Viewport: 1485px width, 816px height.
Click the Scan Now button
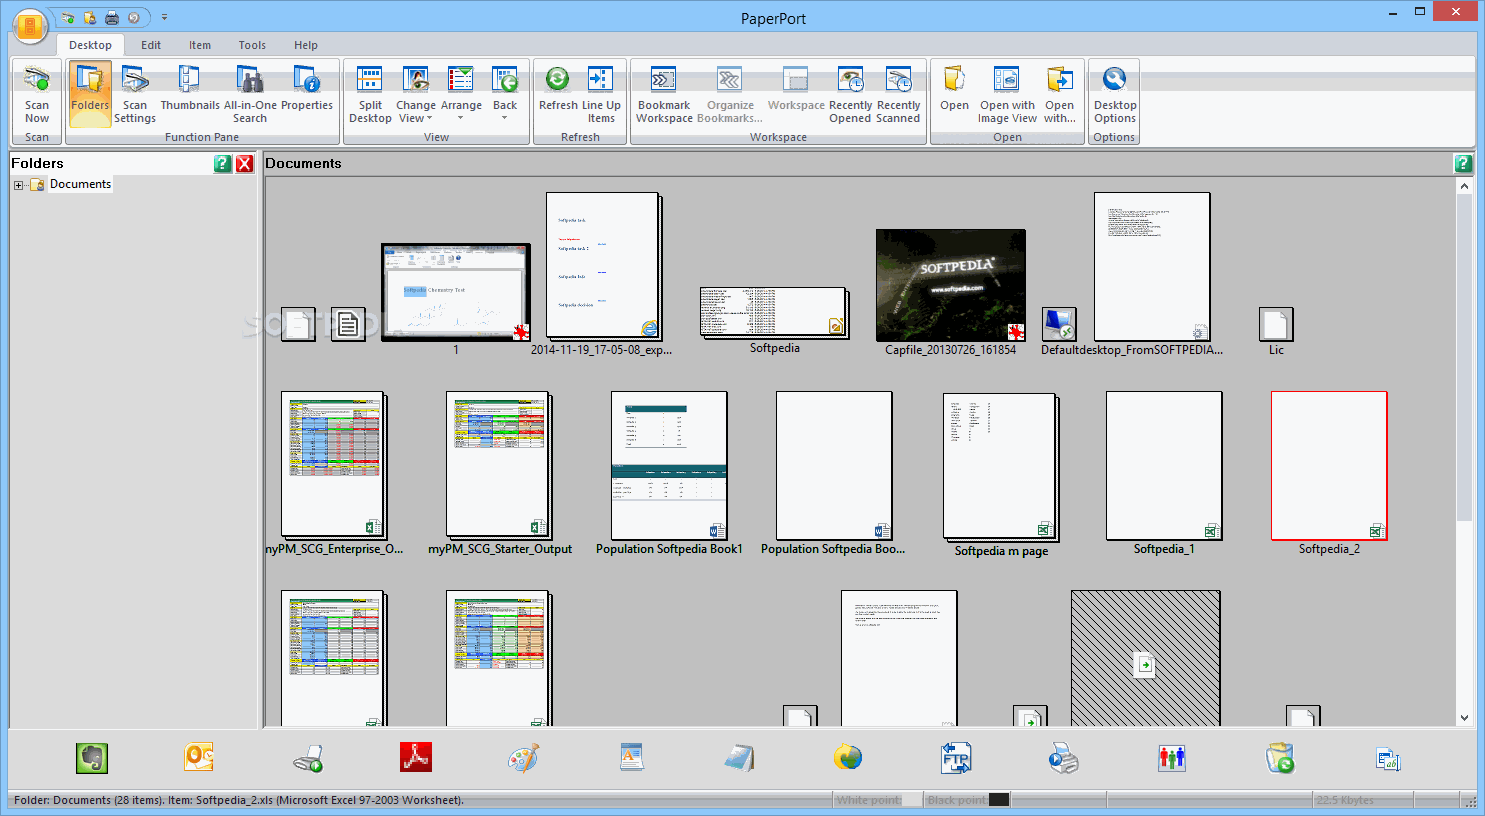pos(37,93)
